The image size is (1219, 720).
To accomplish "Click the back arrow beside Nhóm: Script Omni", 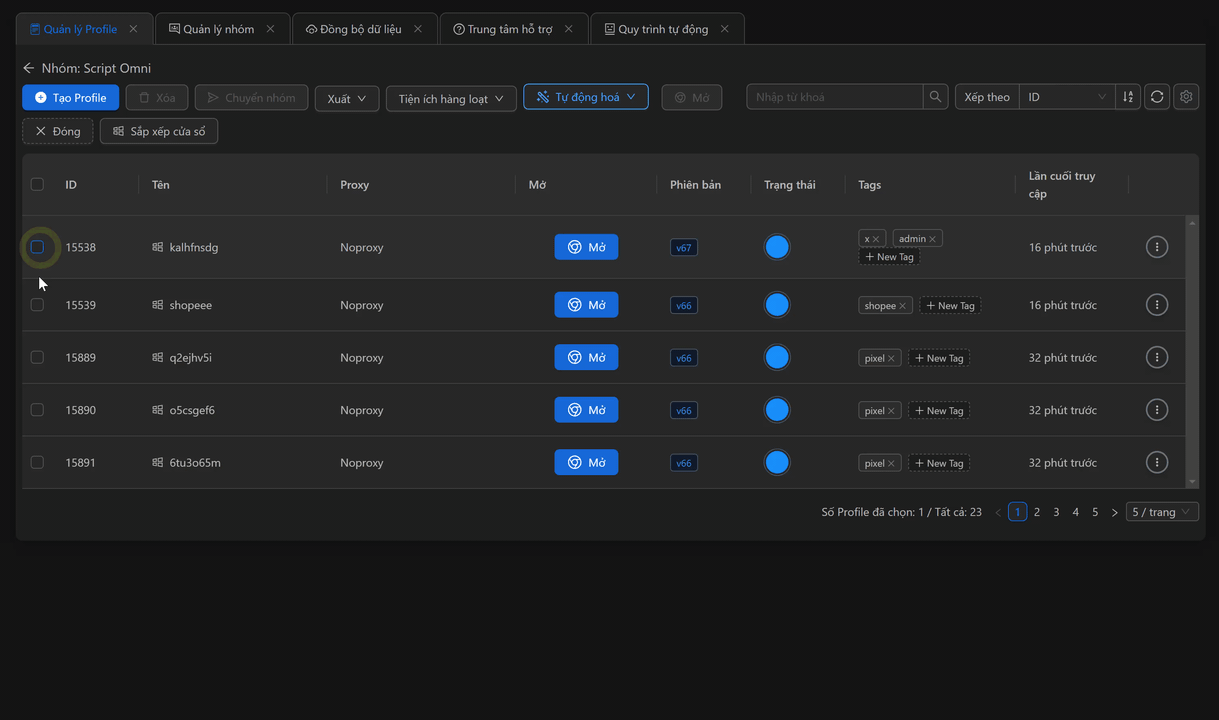I will [x=27, y=68].
